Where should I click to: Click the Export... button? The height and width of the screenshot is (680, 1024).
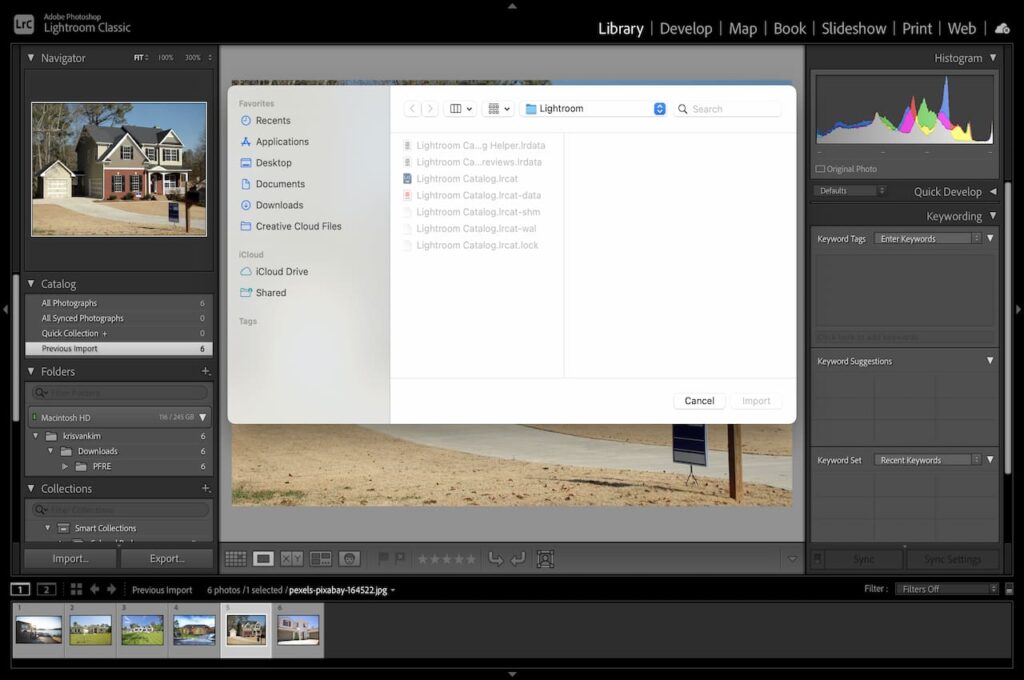pos(167,559)
